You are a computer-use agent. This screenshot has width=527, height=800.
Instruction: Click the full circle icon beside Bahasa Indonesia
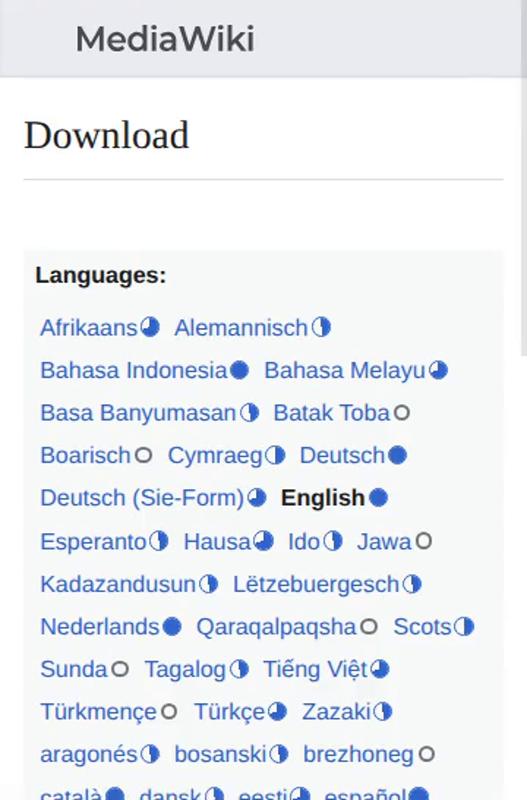[239, 370]
